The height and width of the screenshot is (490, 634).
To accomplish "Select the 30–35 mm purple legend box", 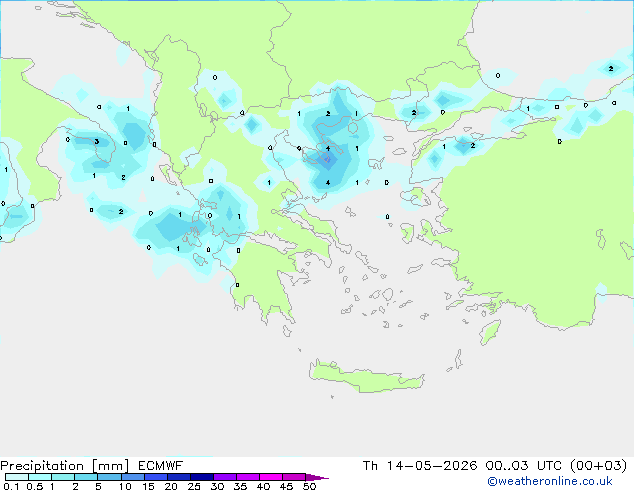I will [x=225, y=477].
